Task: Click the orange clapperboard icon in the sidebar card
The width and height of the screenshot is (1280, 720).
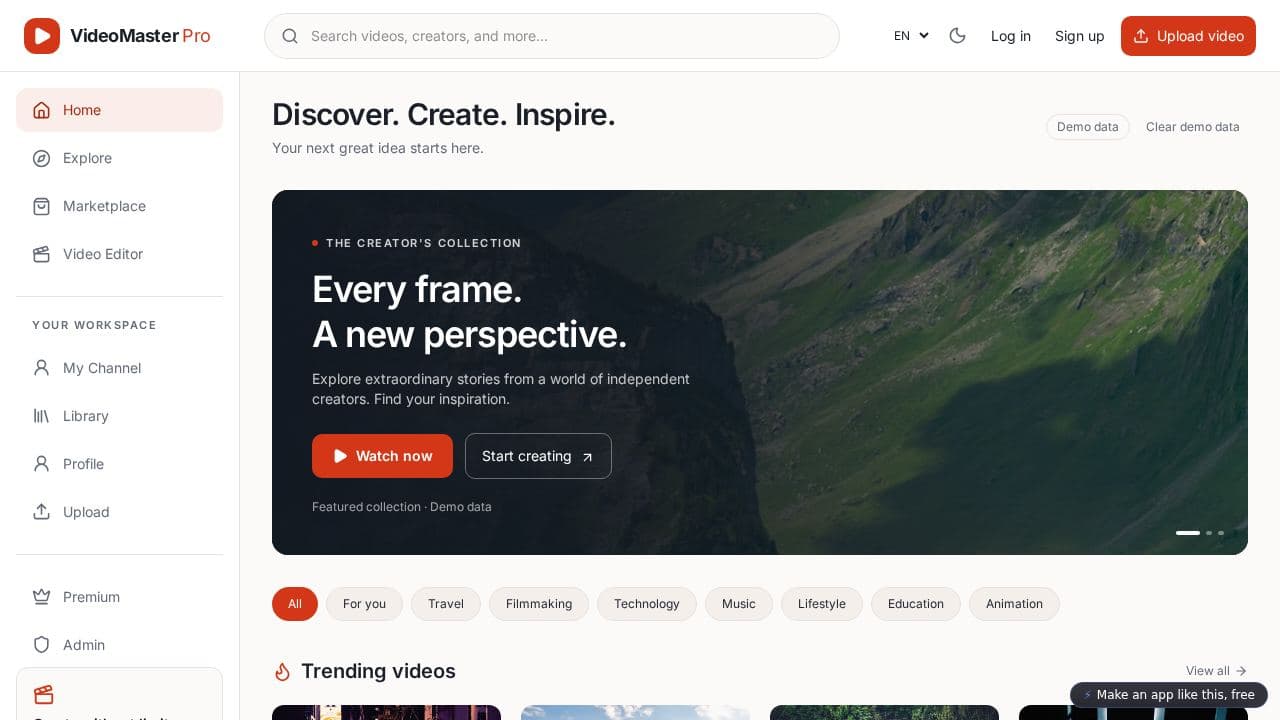Action: [43, 694]
